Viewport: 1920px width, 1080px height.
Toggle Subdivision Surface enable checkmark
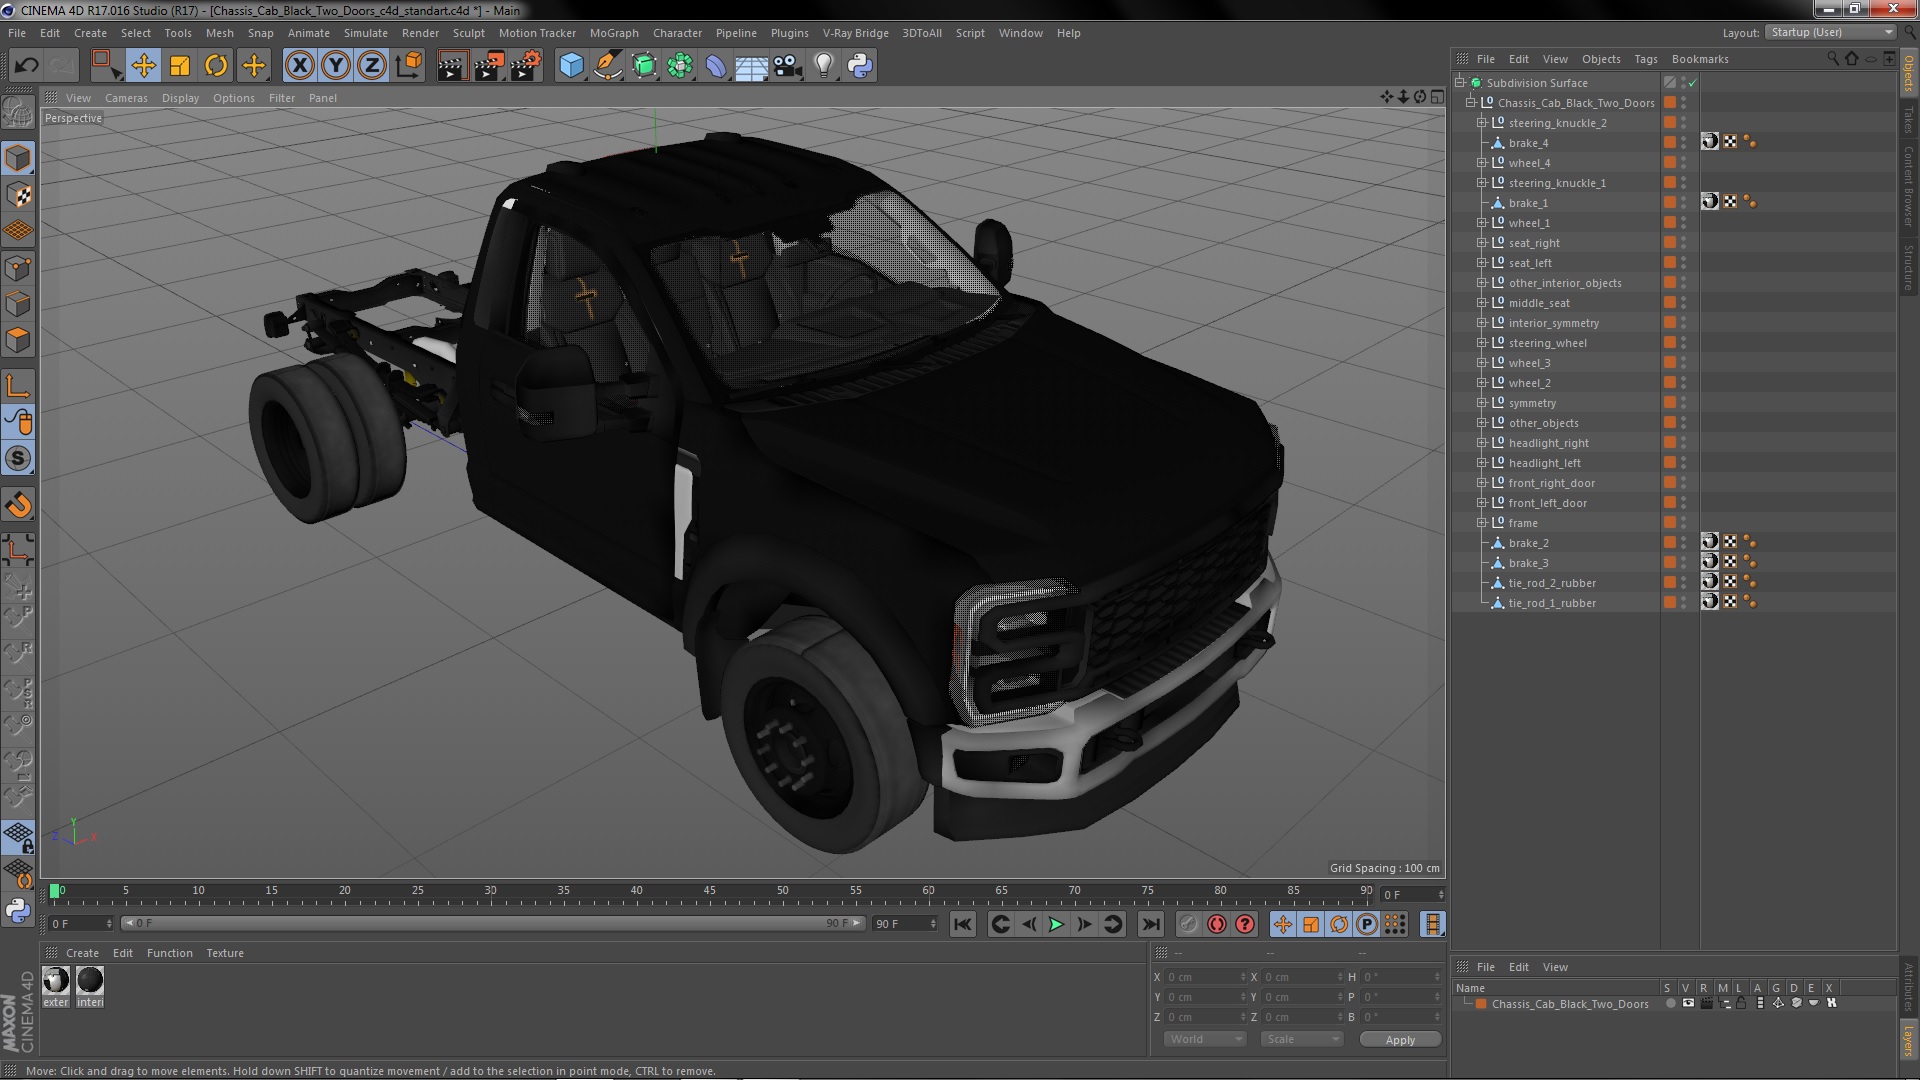tap(1693, 83)
